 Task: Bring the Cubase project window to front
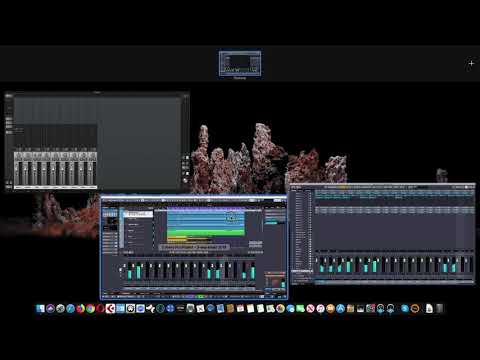pyautogui.click(x=194, y=247)
